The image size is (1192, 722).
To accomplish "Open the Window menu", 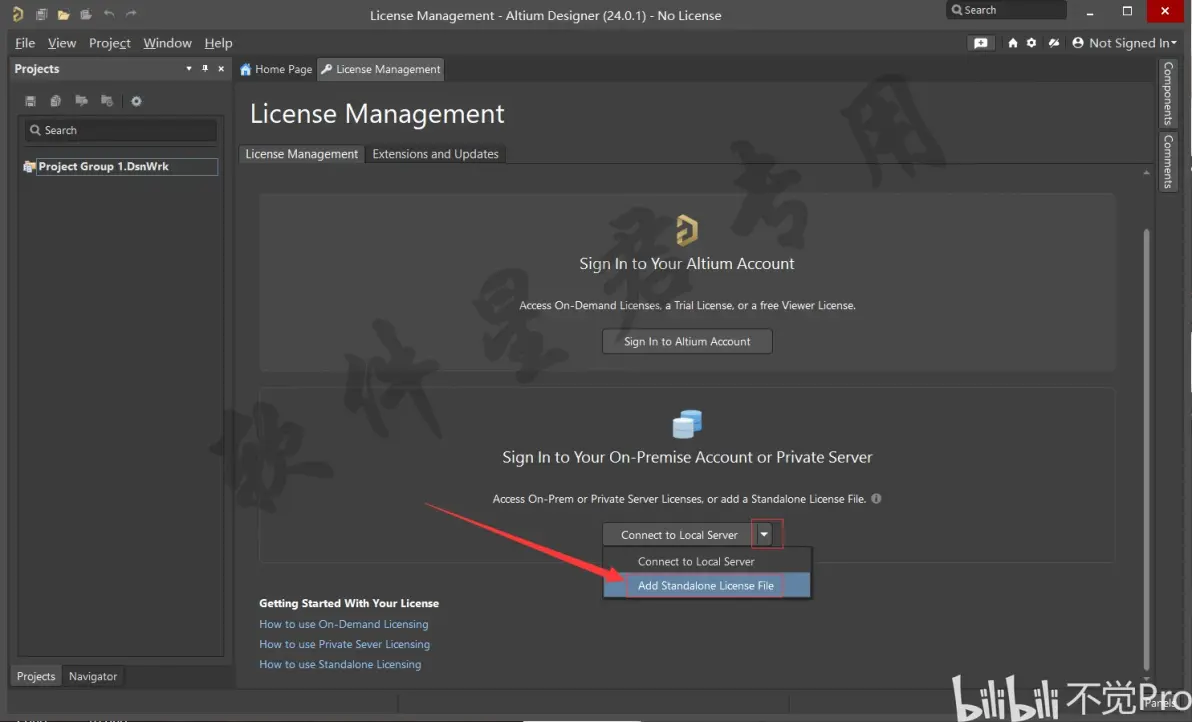I will click(167, 43).
